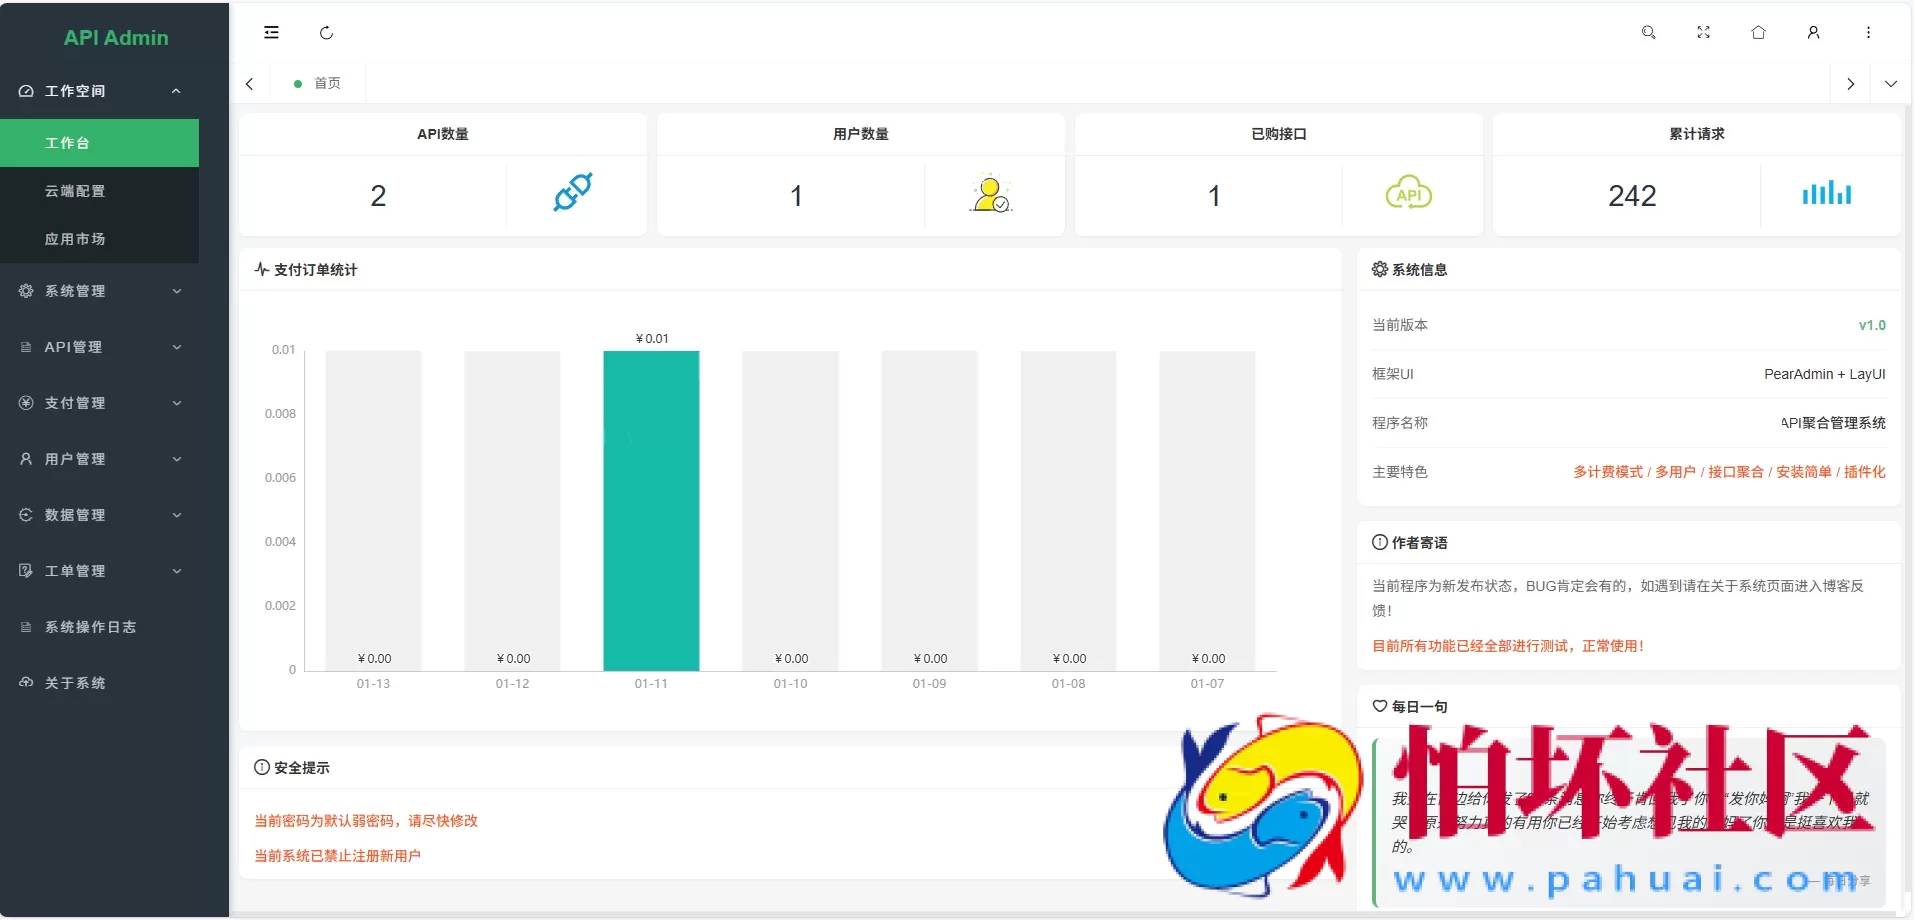The height and width of the screenshot is (920, 1914).
Task: Expand the 支付管理 sidebar menu
Action: (x=100, y=403)
